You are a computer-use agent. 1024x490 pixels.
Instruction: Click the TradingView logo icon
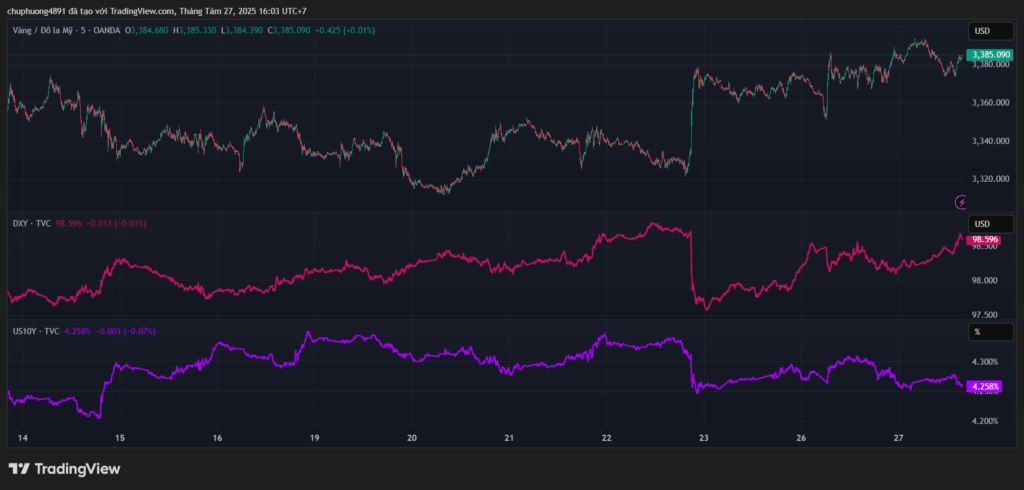click(x=19, y=468)
